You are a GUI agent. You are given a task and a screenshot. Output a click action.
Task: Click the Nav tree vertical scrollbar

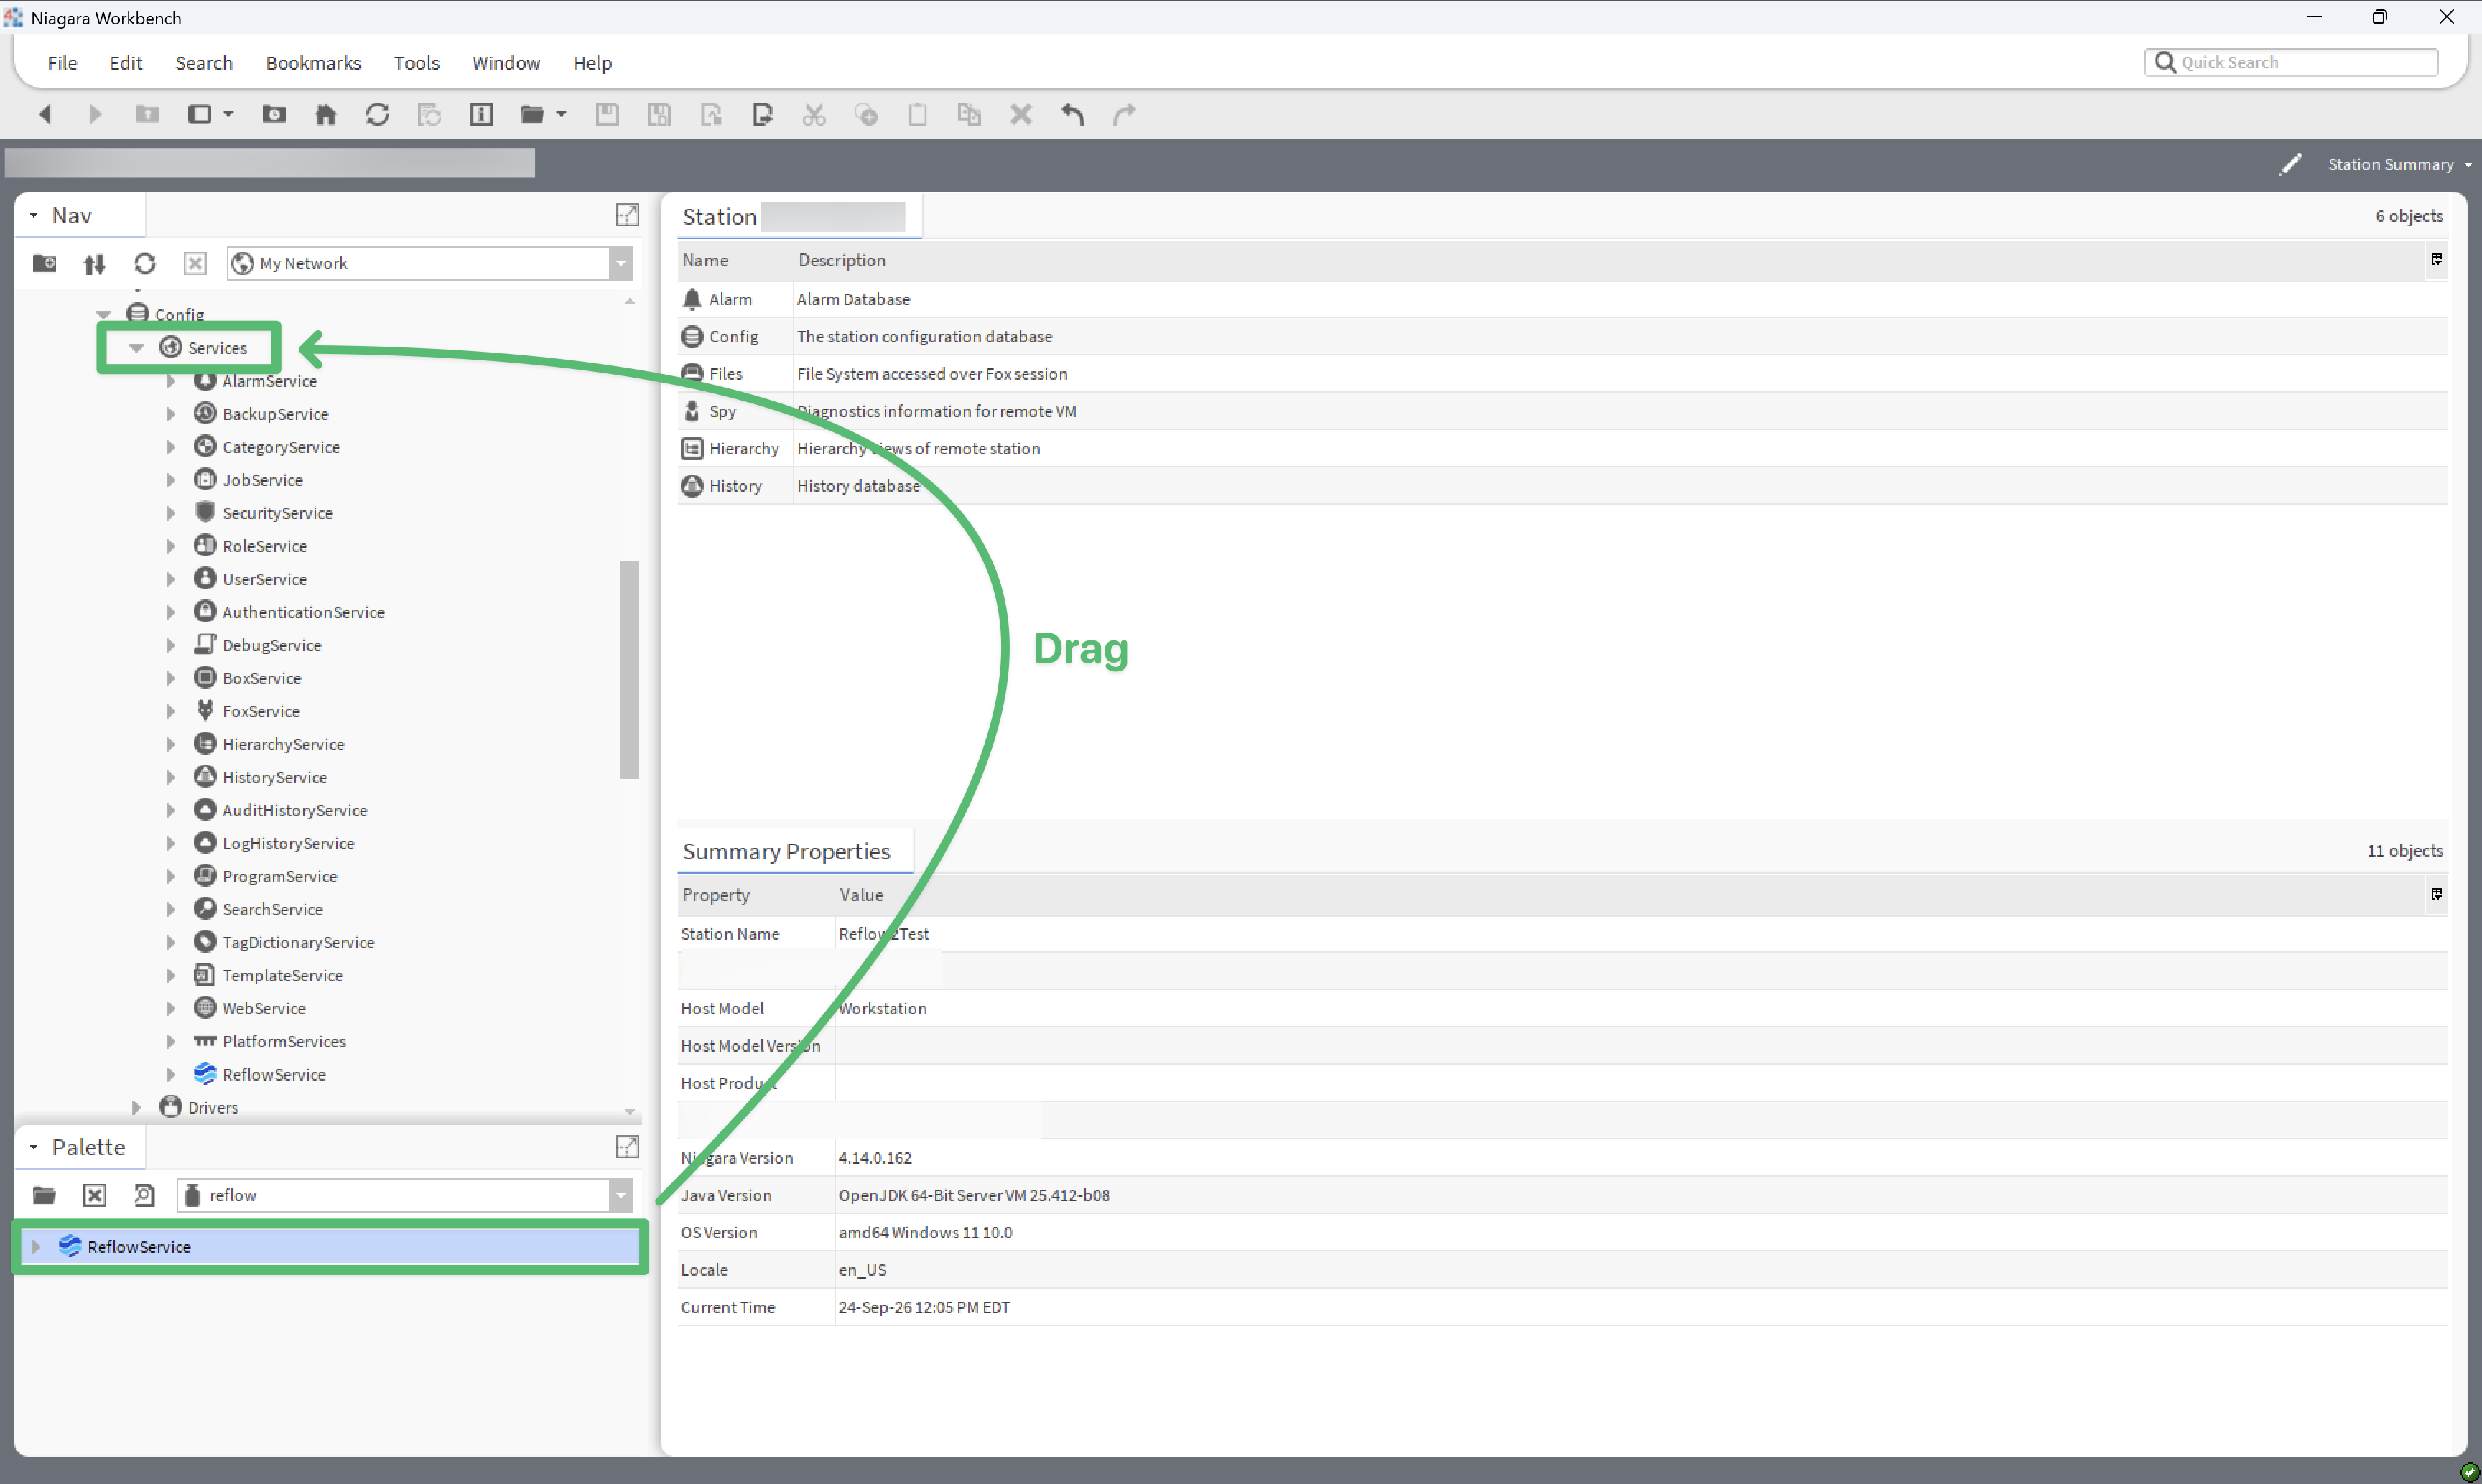(x=629, y=668)
